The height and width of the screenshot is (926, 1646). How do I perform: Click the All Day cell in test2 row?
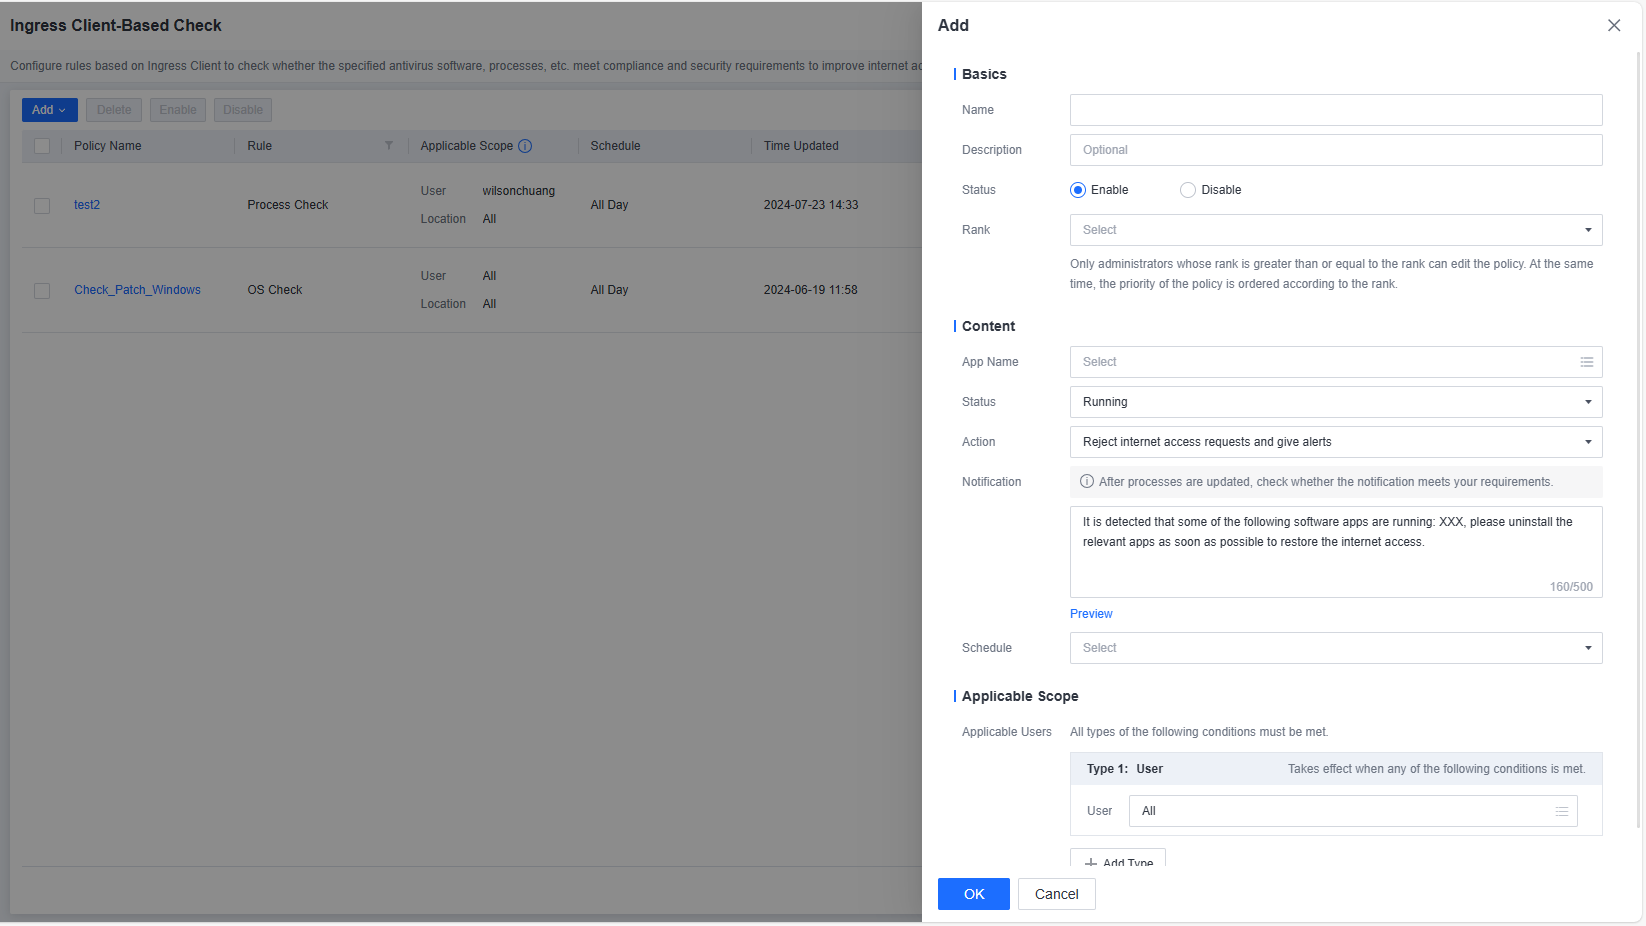coord(609,205)
